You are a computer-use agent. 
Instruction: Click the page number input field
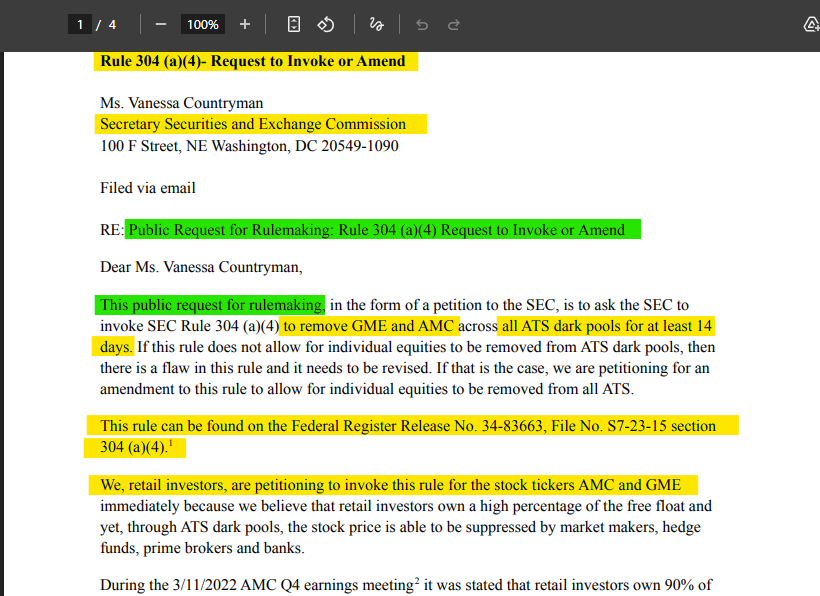pyautogui.click(x=80, y=25)
